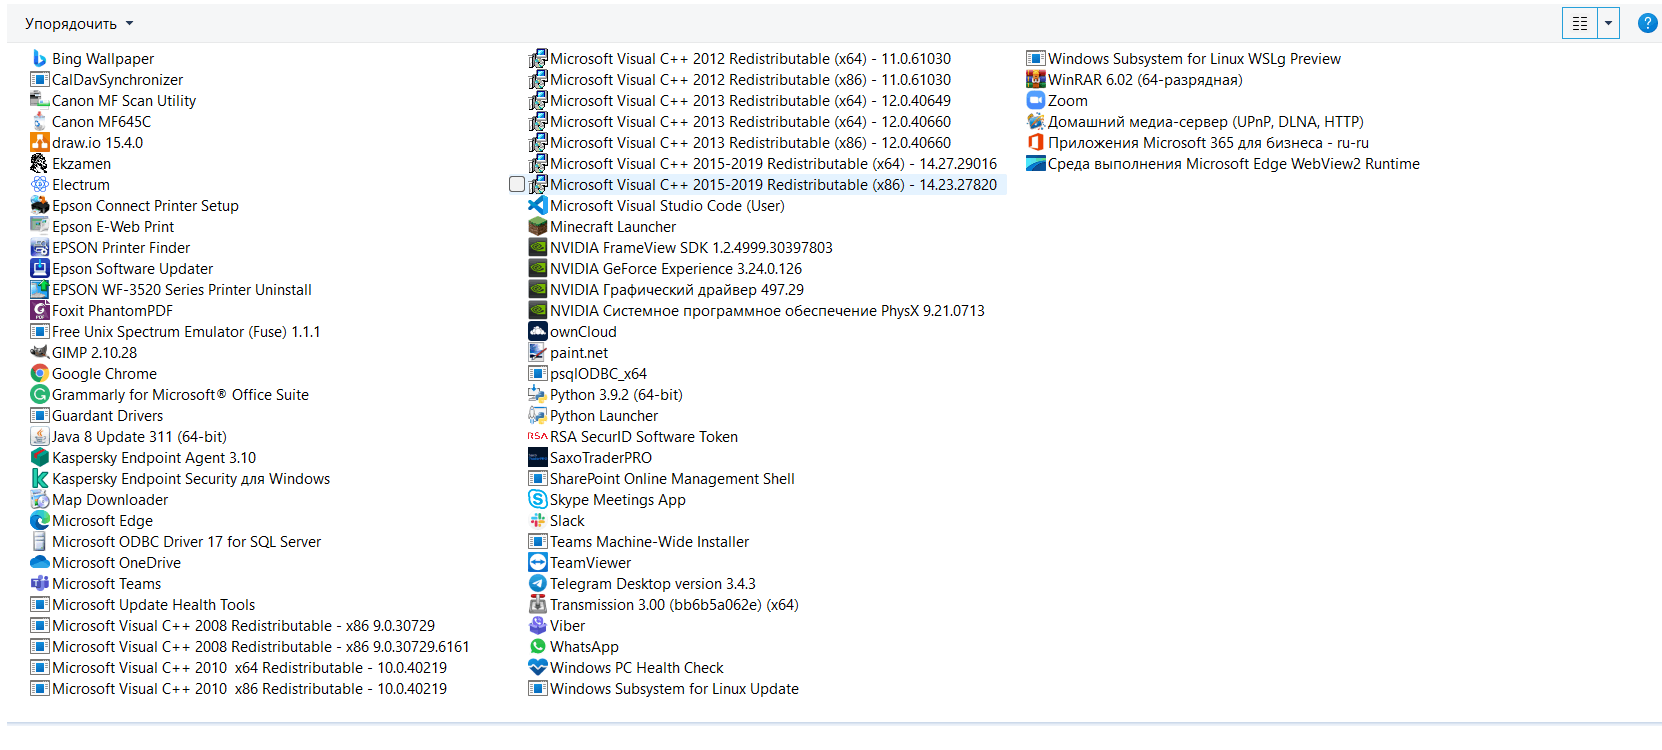Click the Viber icon
1662x750 pixels.
538,626
